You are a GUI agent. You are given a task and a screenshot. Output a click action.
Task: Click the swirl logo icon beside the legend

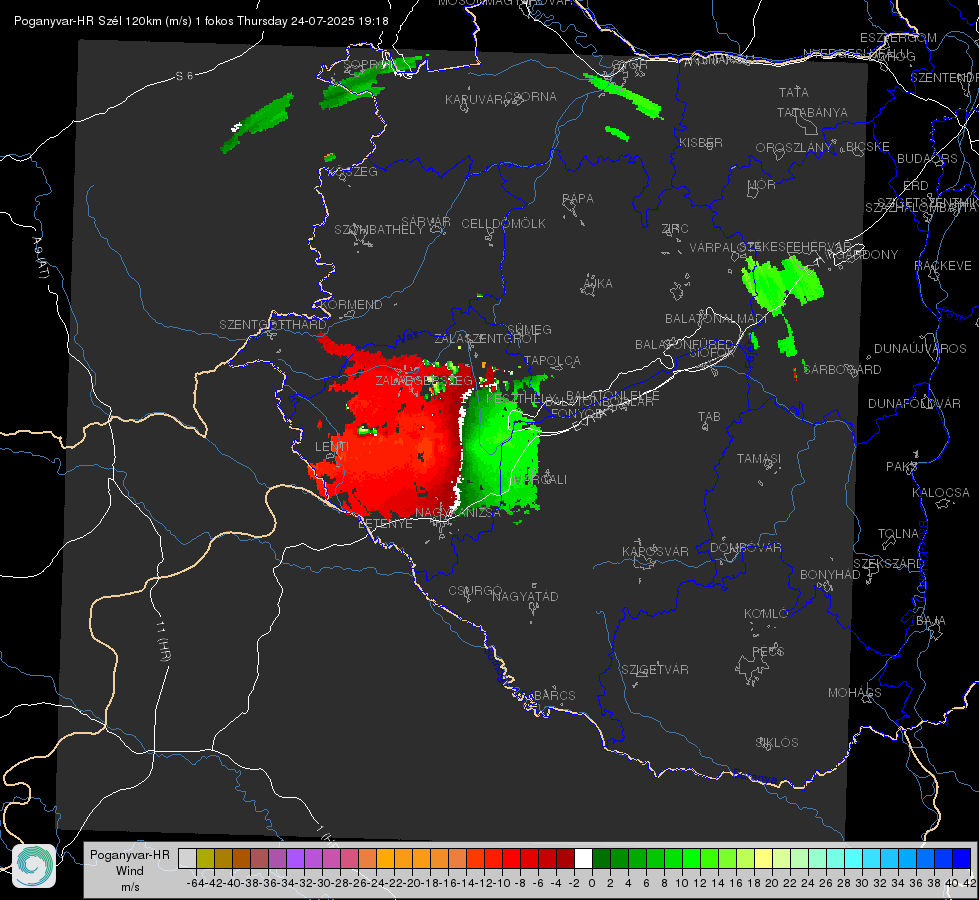34,866
